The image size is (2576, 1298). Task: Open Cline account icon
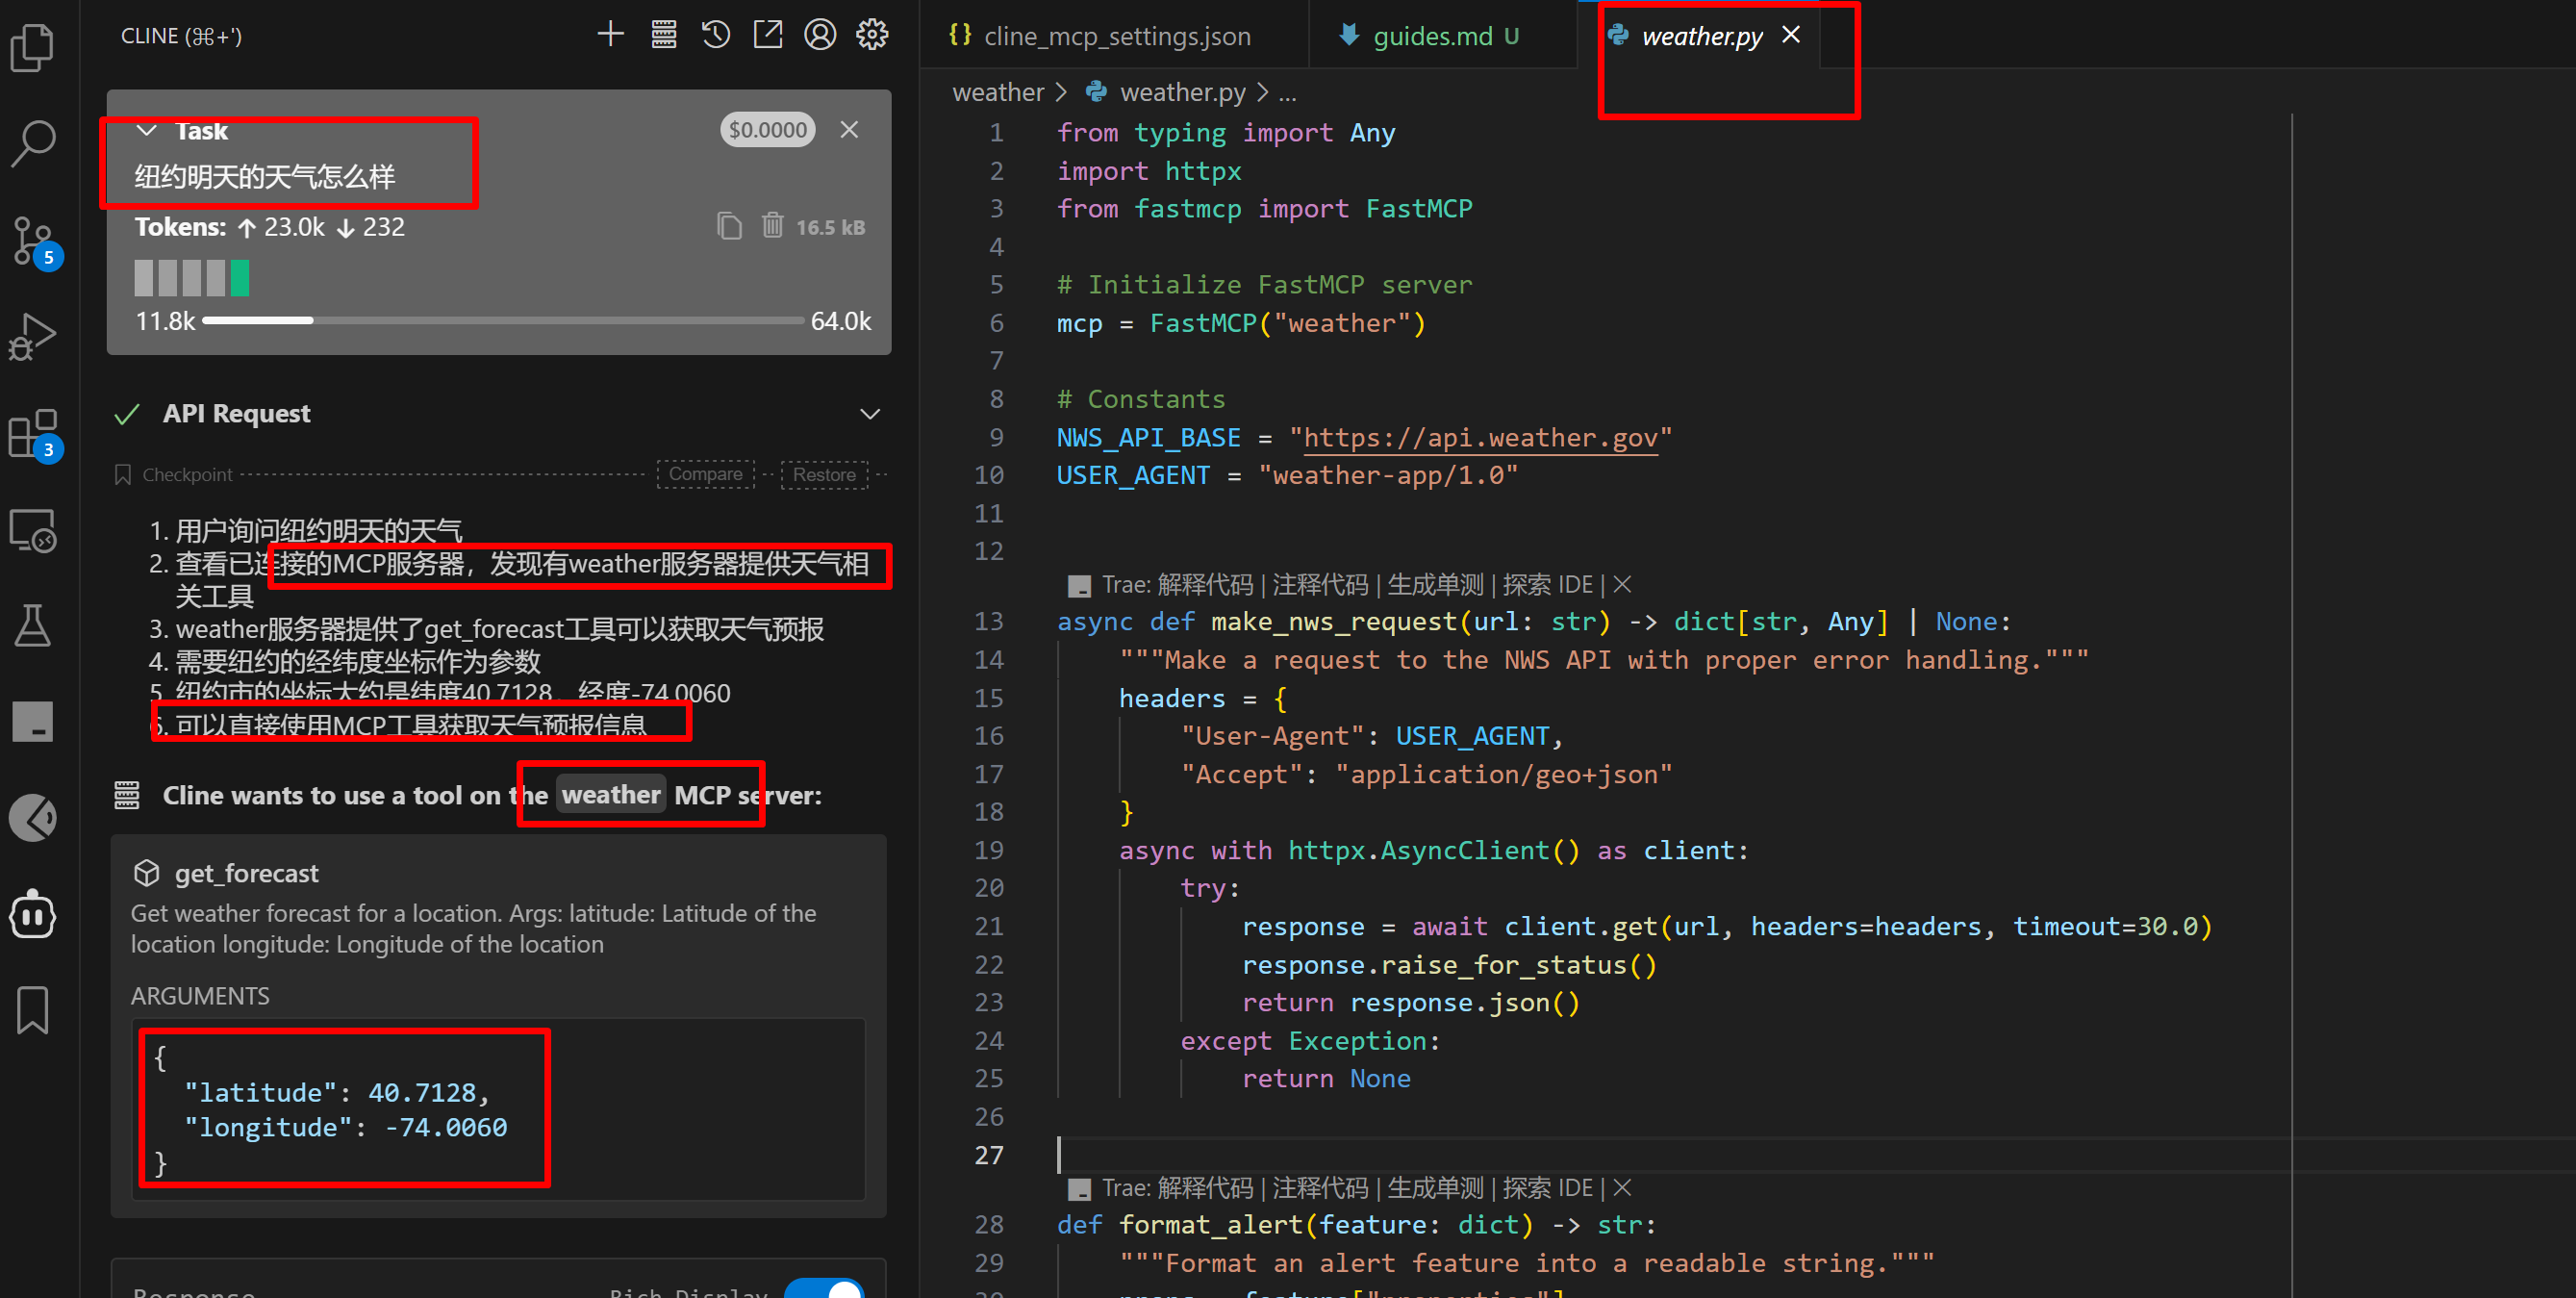(820, 35)
